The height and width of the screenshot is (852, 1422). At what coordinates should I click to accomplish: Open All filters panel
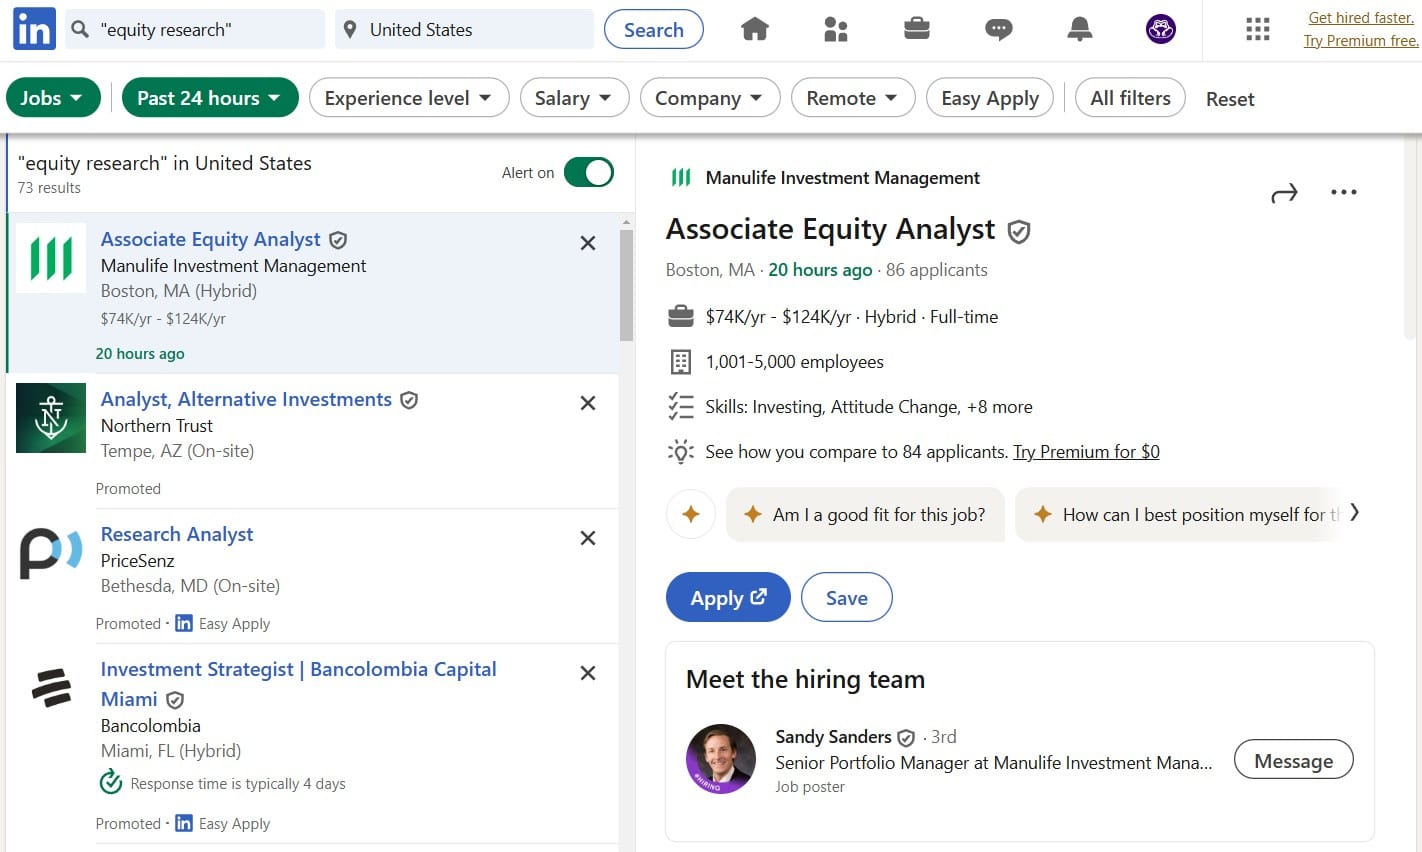1130,98
